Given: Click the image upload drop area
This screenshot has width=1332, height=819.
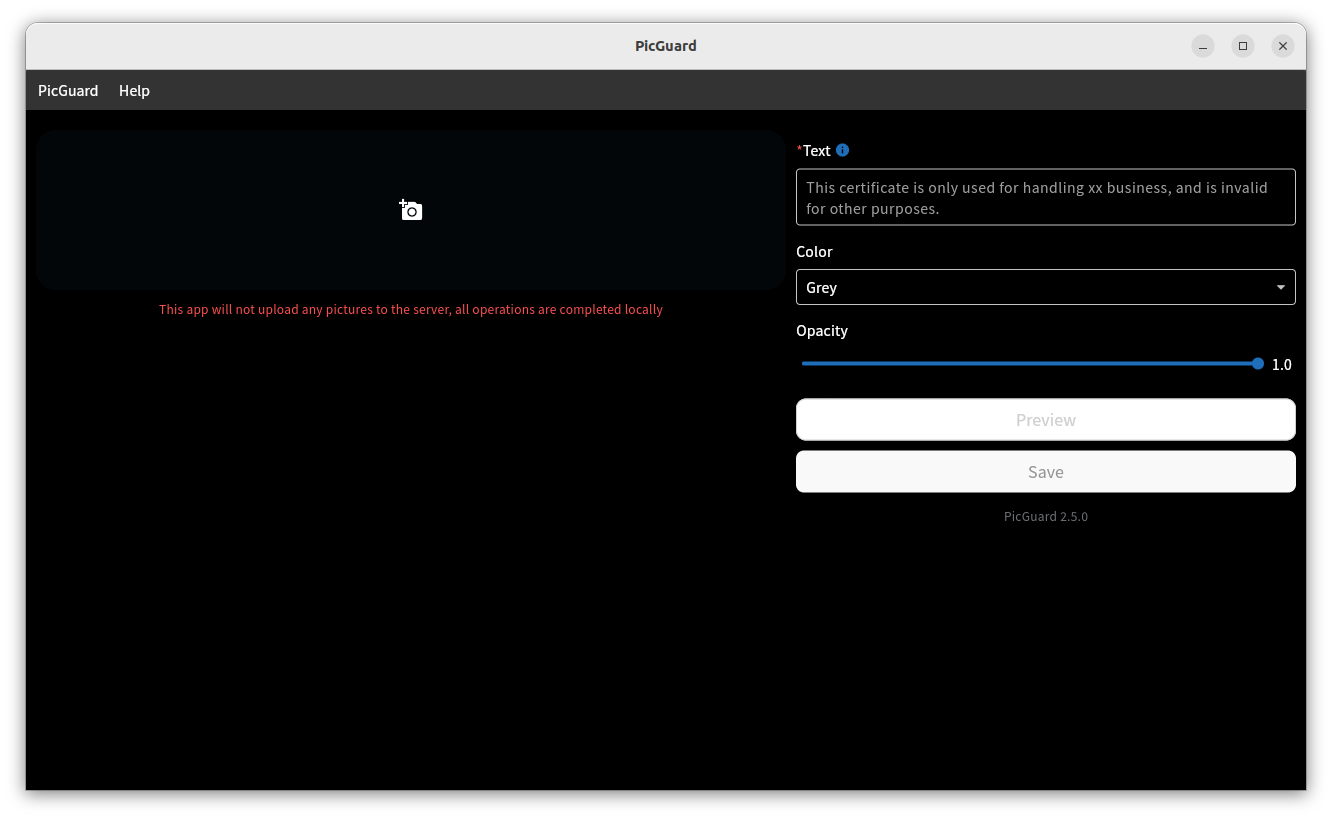Looking at the screenshot, I should (x=410, y=210).
